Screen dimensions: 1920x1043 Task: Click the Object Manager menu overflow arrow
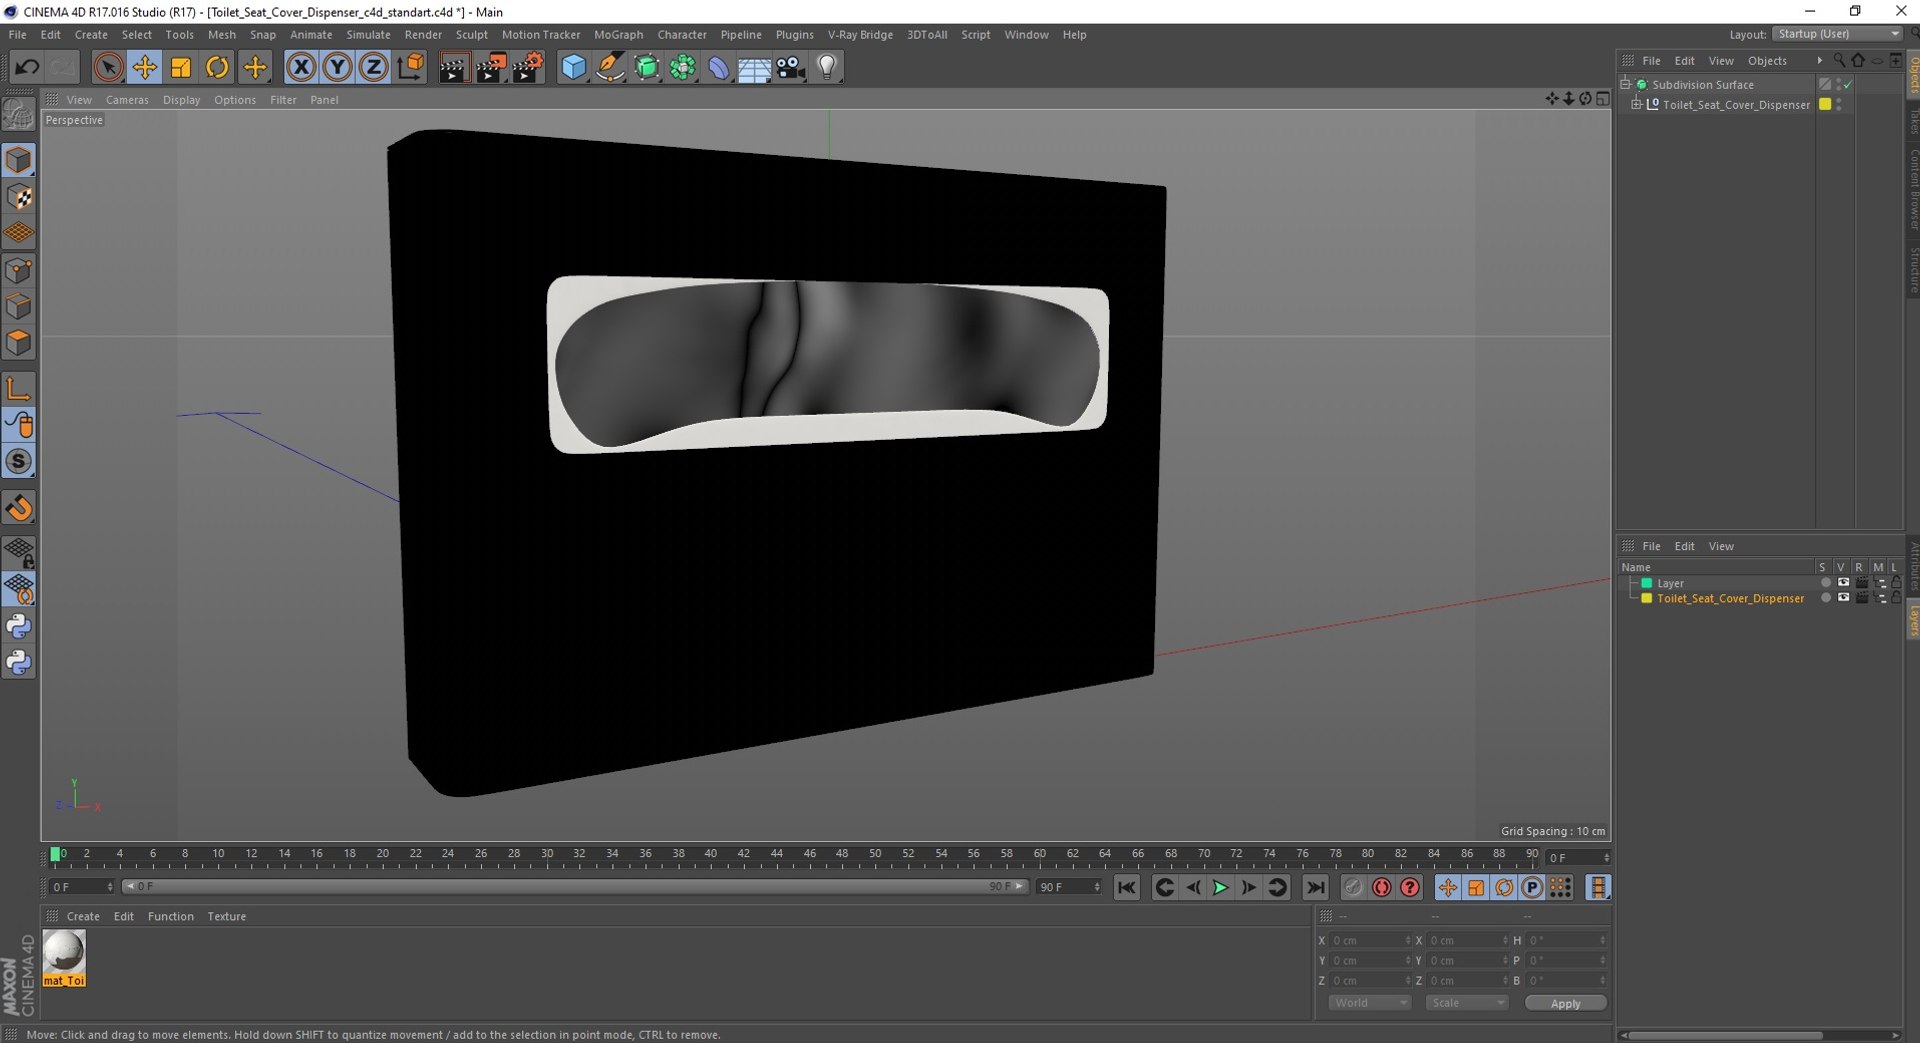(1819, 61)
